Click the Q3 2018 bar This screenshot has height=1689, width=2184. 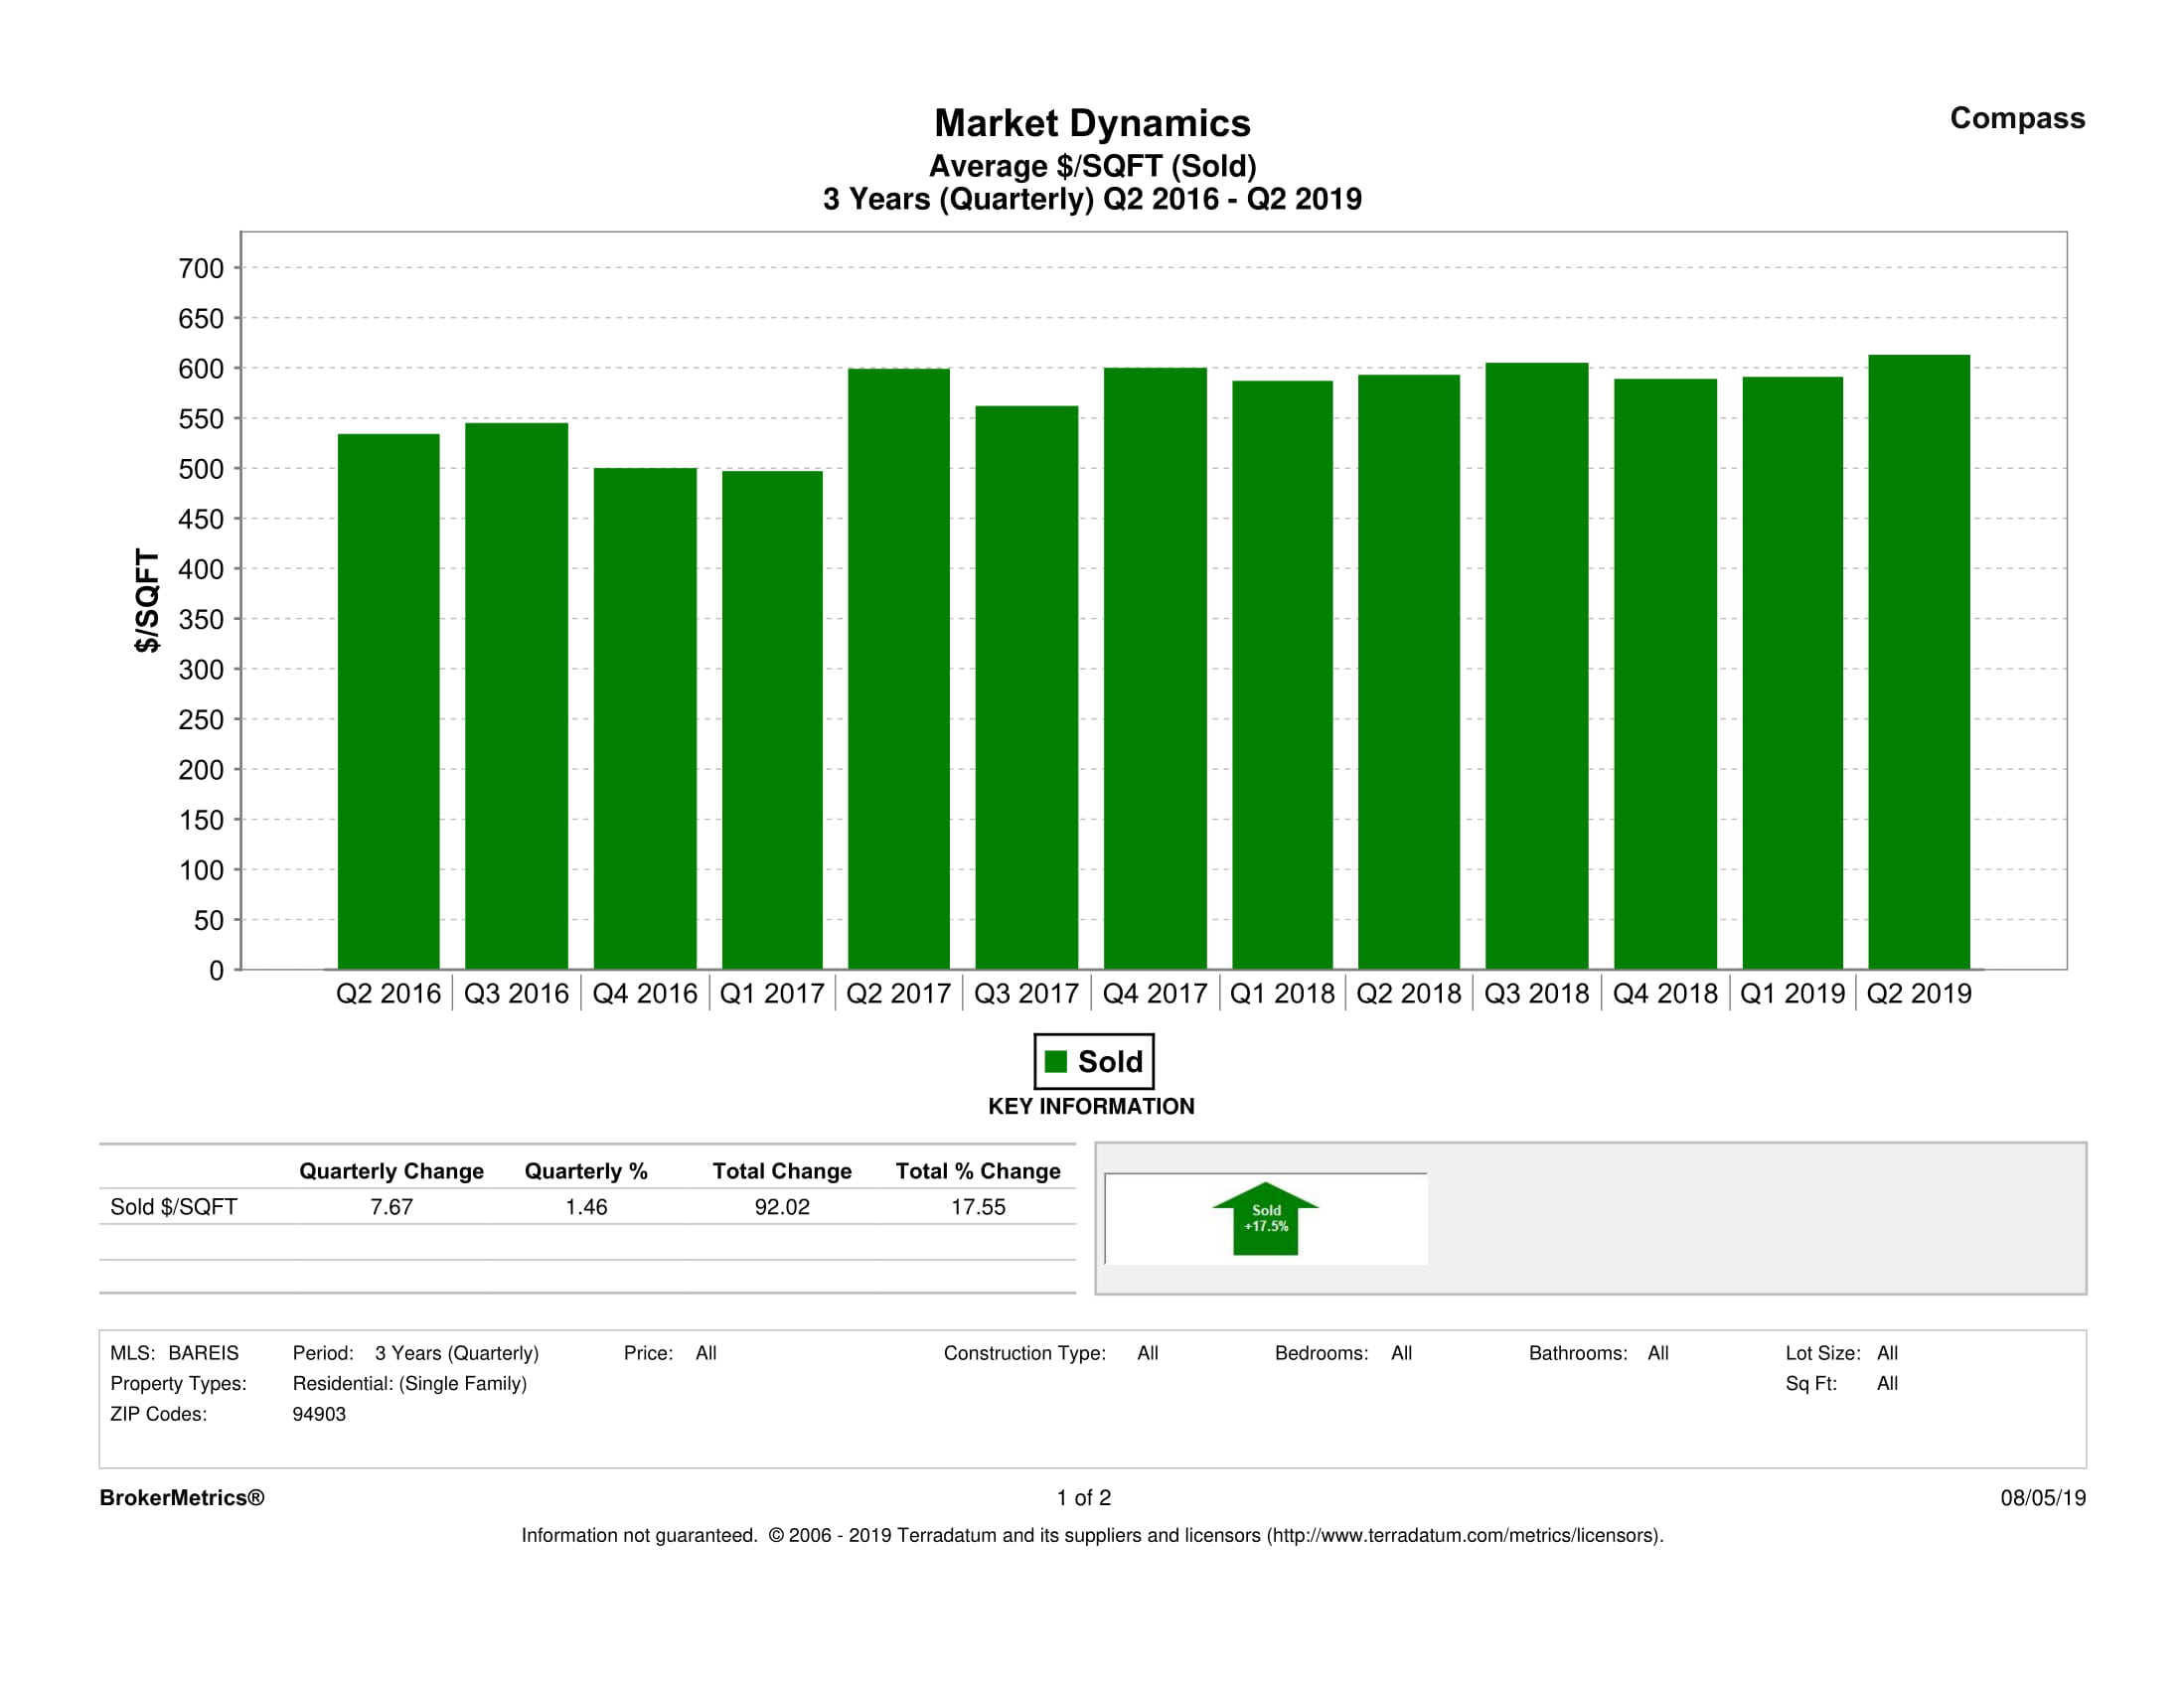tap(1536, 665)
